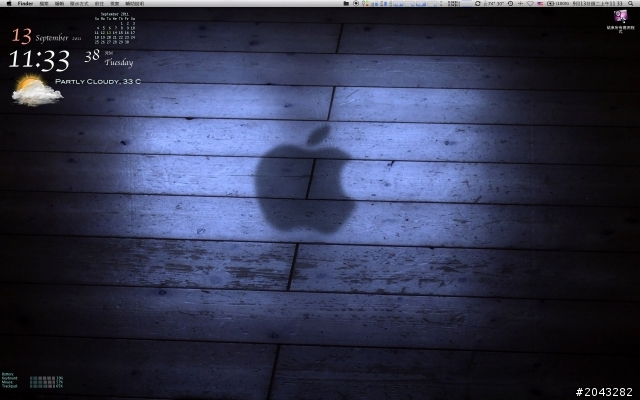The image size is (640, 400).
Task: Open the 視窗 (Window) menu
Action: (115, 4)
